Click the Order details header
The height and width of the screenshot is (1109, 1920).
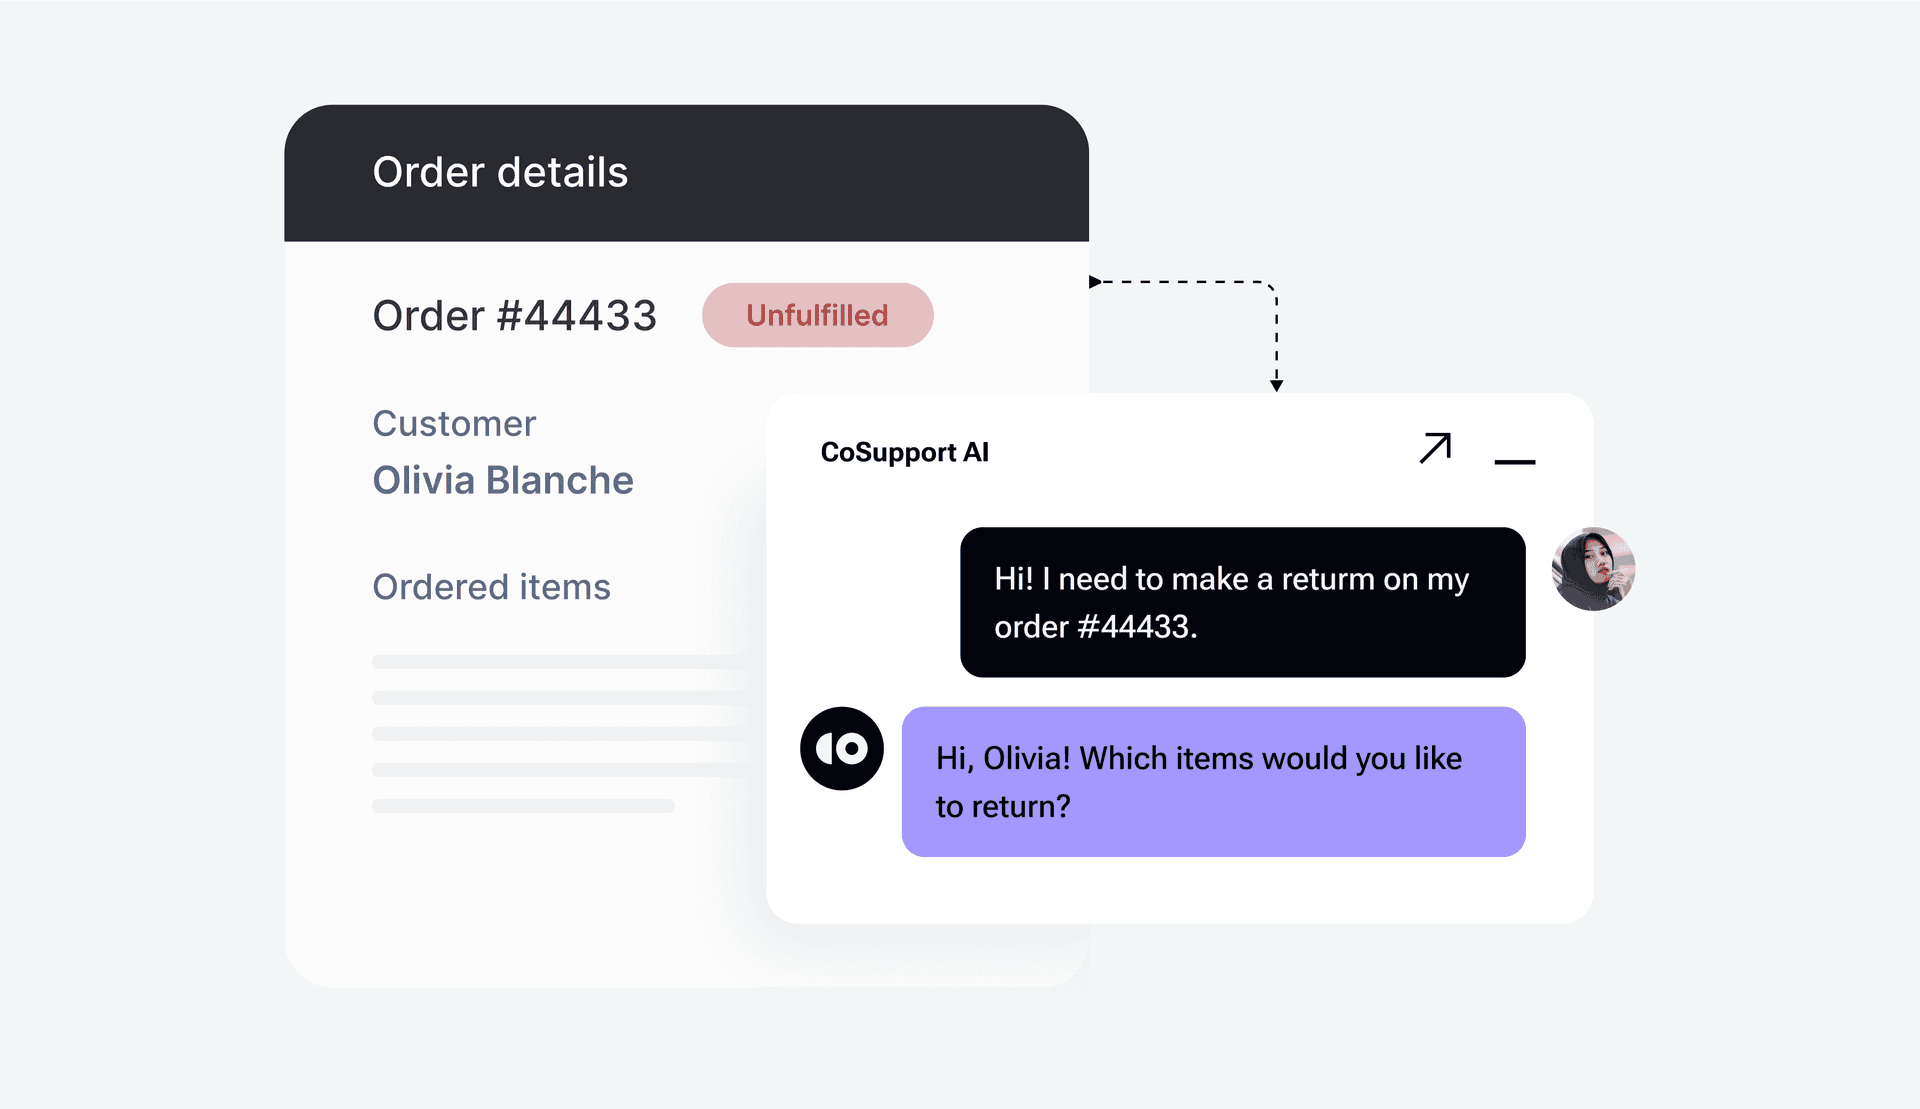(x=500, y=172)
